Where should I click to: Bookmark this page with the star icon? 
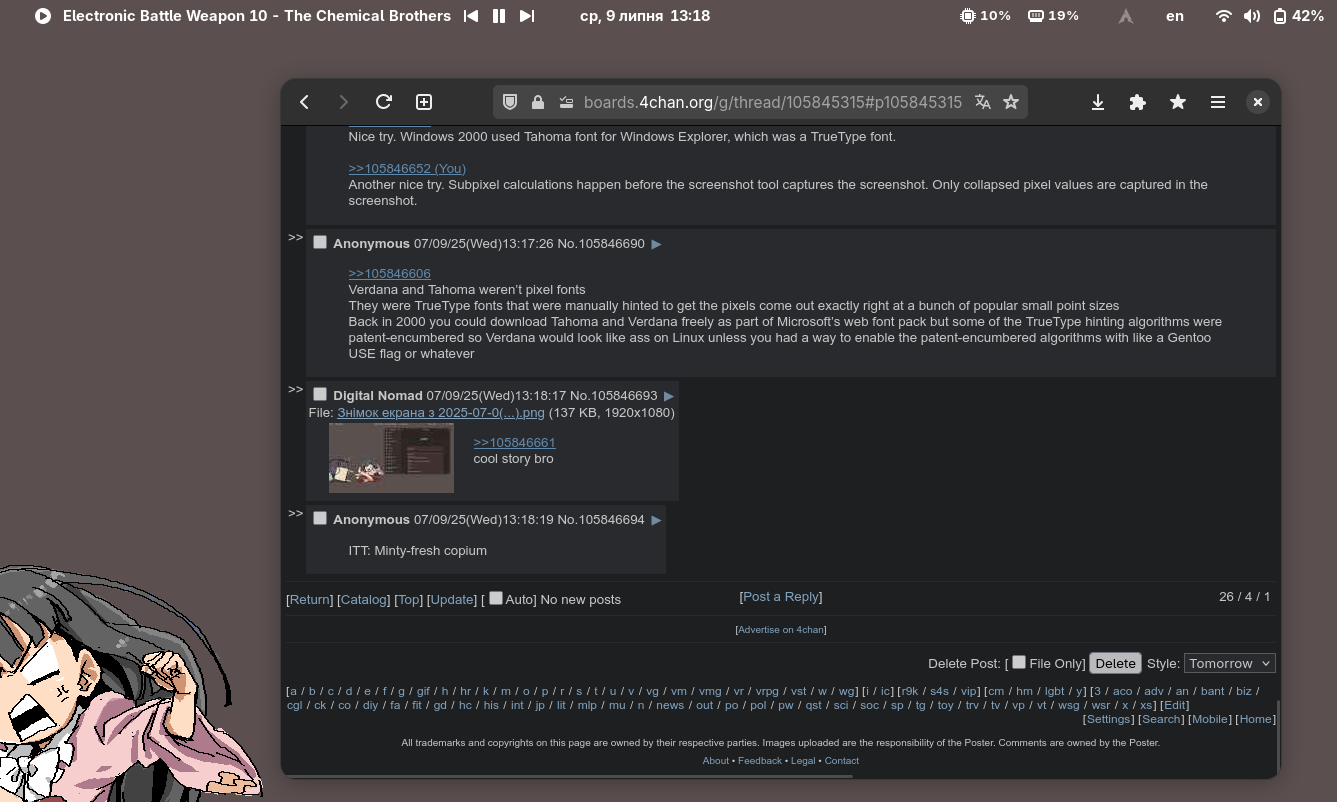coord(1011,102)
